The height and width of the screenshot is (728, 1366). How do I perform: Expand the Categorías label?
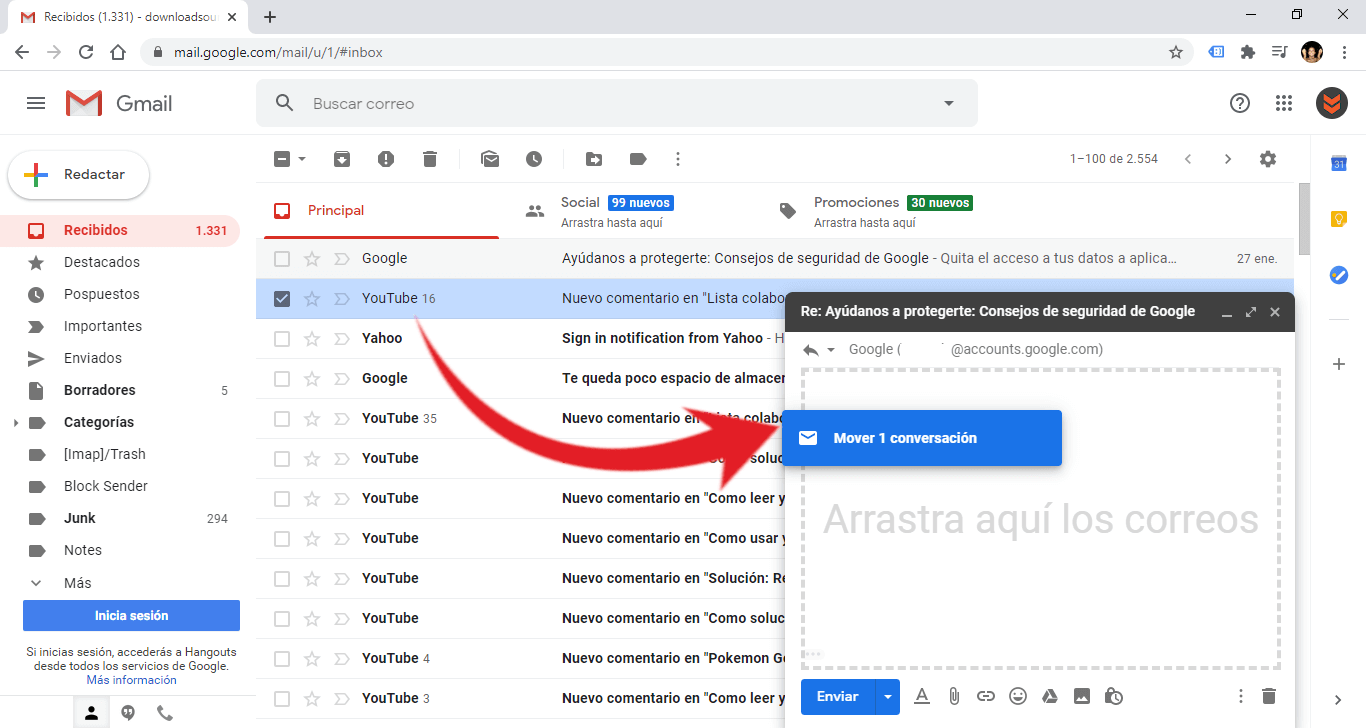click(x=15, y=423)
